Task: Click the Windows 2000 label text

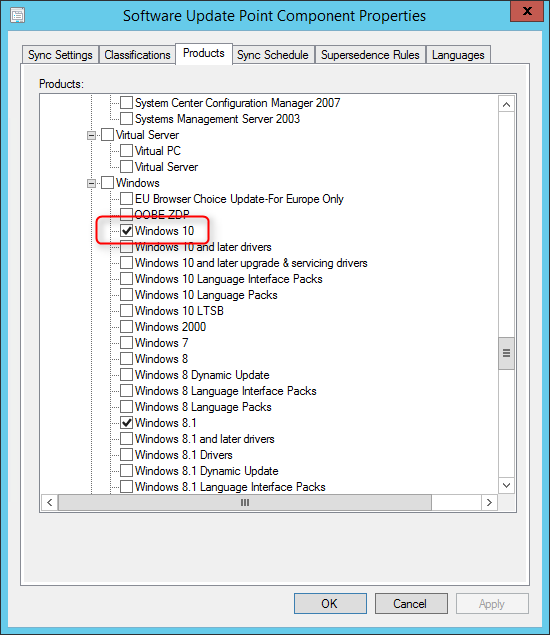Action: click(171, 327)
